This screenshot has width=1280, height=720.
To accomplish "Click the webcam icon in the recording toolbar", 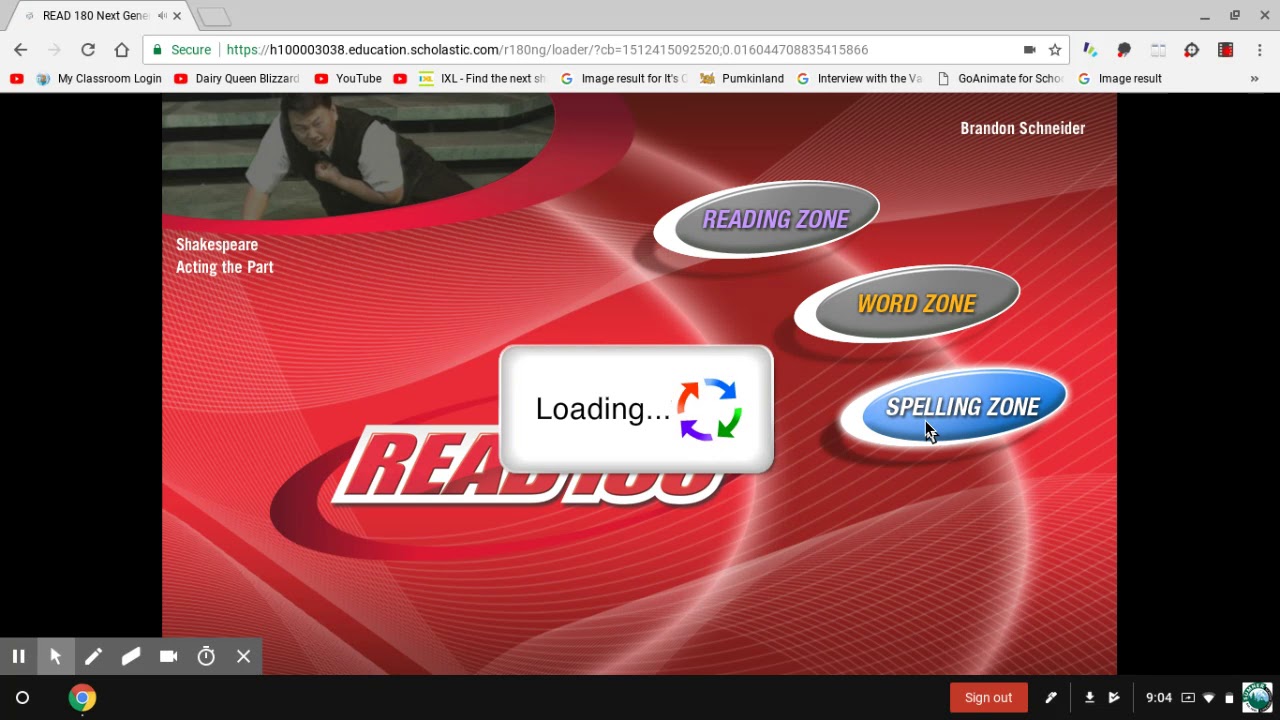I will click(168, 656).
